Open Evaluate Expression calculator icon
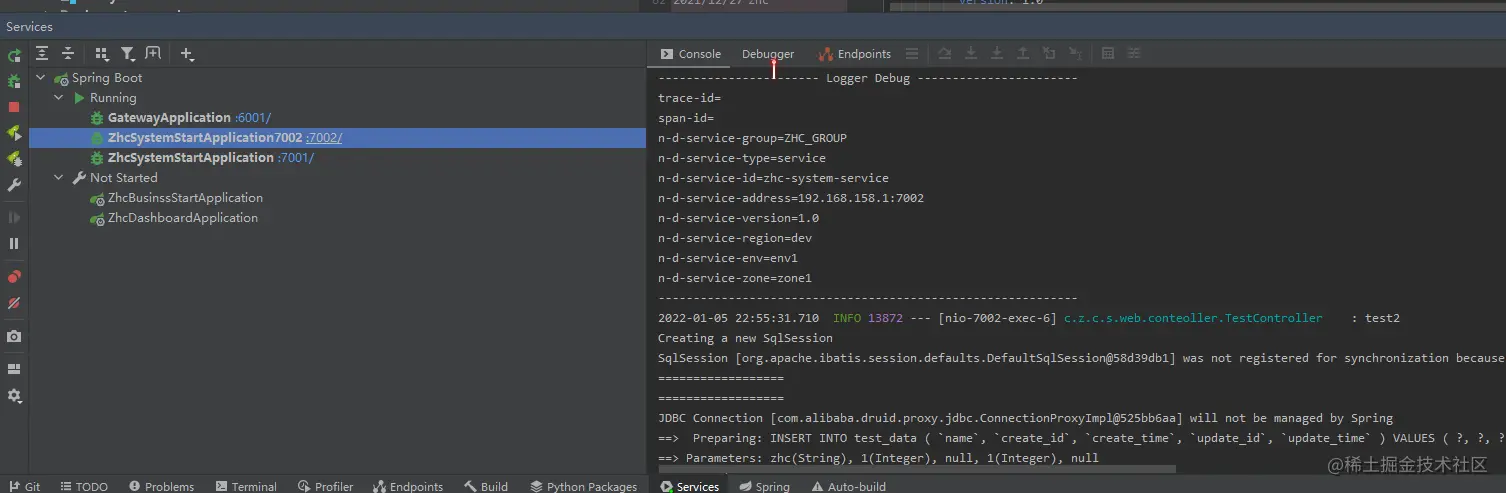Viewport: 1506px width, 493px height. 1108,54
